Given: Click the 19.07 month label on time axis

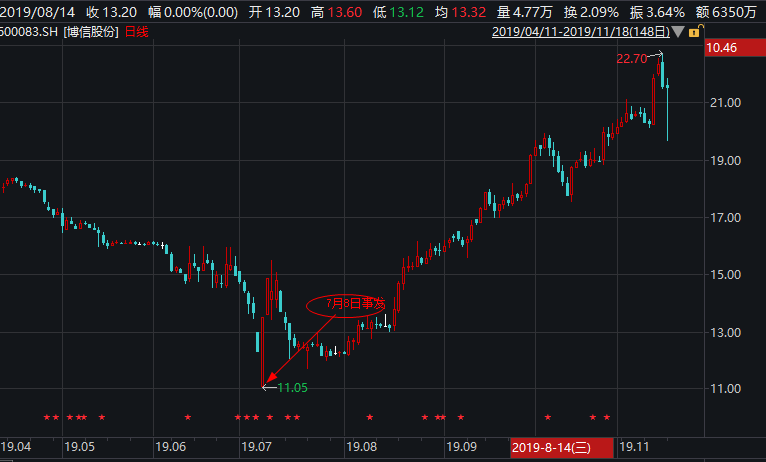Looking at the screenshot, I should pyautogui.click(x=258, y=446).
